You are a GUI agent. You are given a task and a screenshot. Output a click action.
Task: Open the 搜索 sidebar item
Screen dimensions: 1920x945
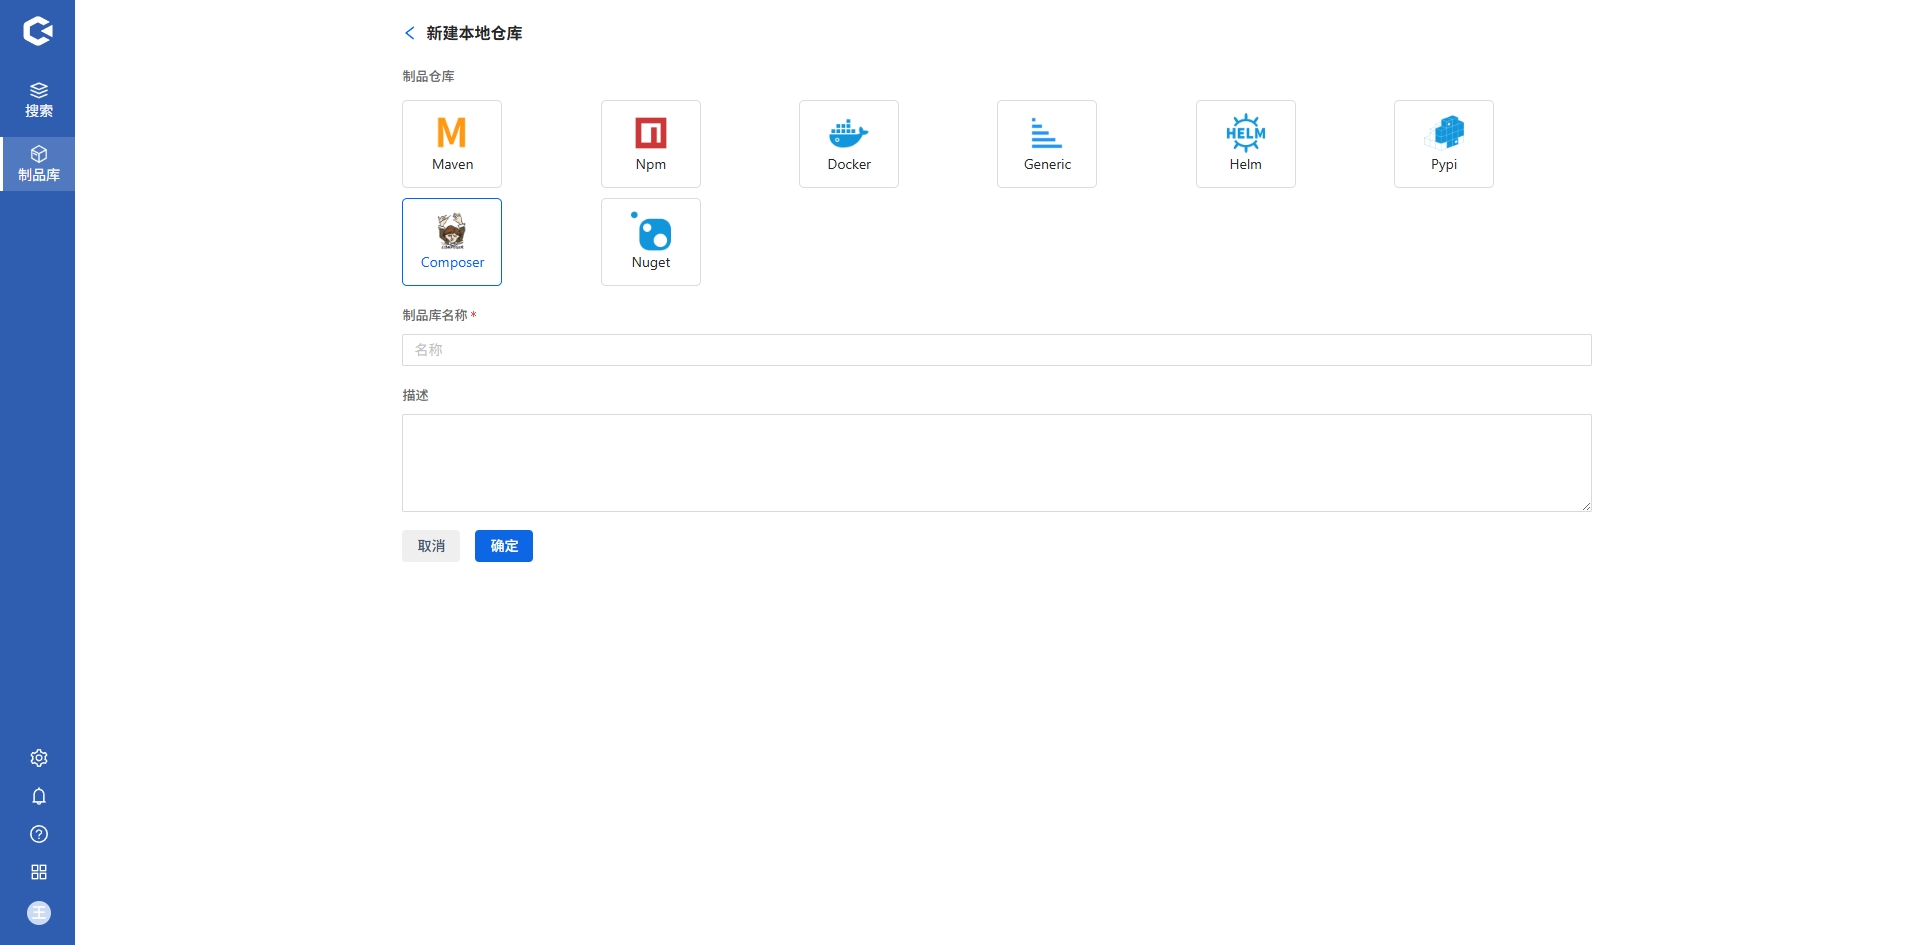click(x=38, y=100)
